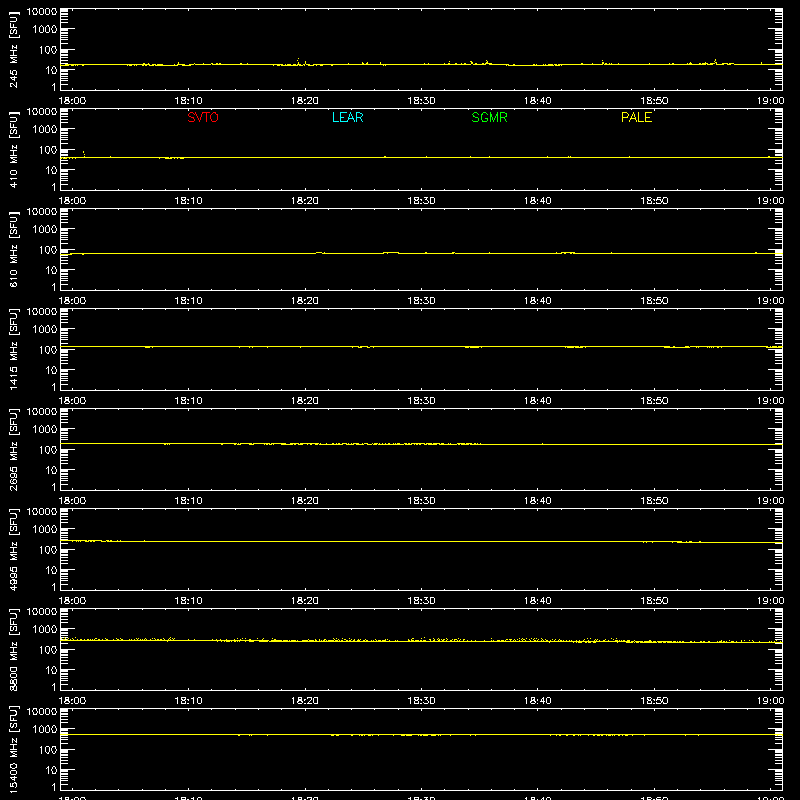Click 18:50 label under the 610 MHz plot
Viewport: 800px width, 800px height.
(x=654, y=301)
